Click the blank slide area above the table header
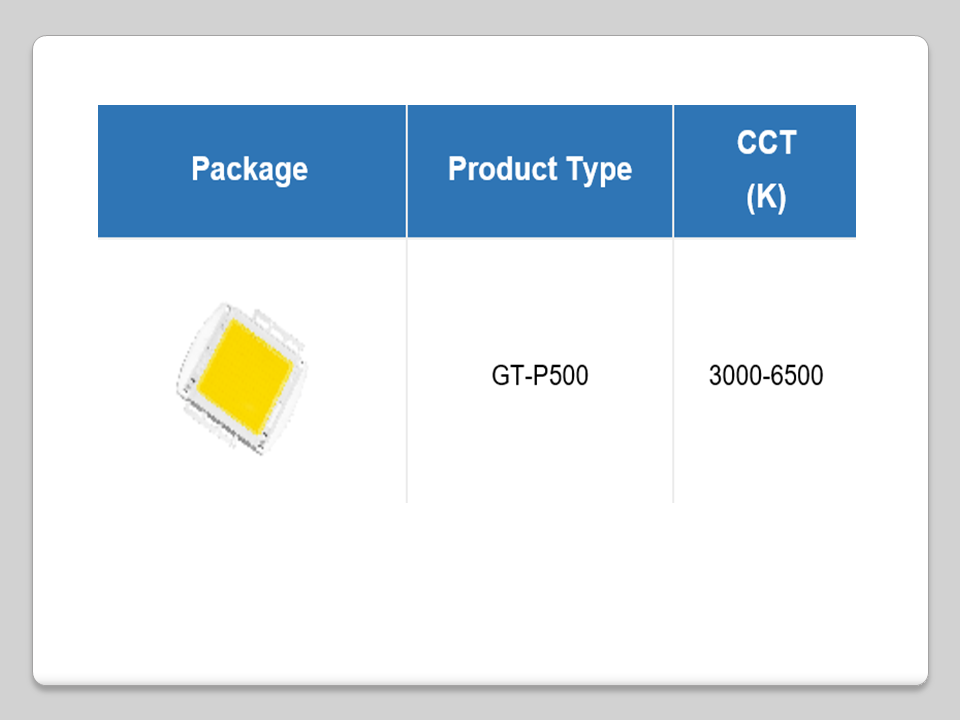The width and height of the screenshot is (960, 720). click(x=480, y=70)
